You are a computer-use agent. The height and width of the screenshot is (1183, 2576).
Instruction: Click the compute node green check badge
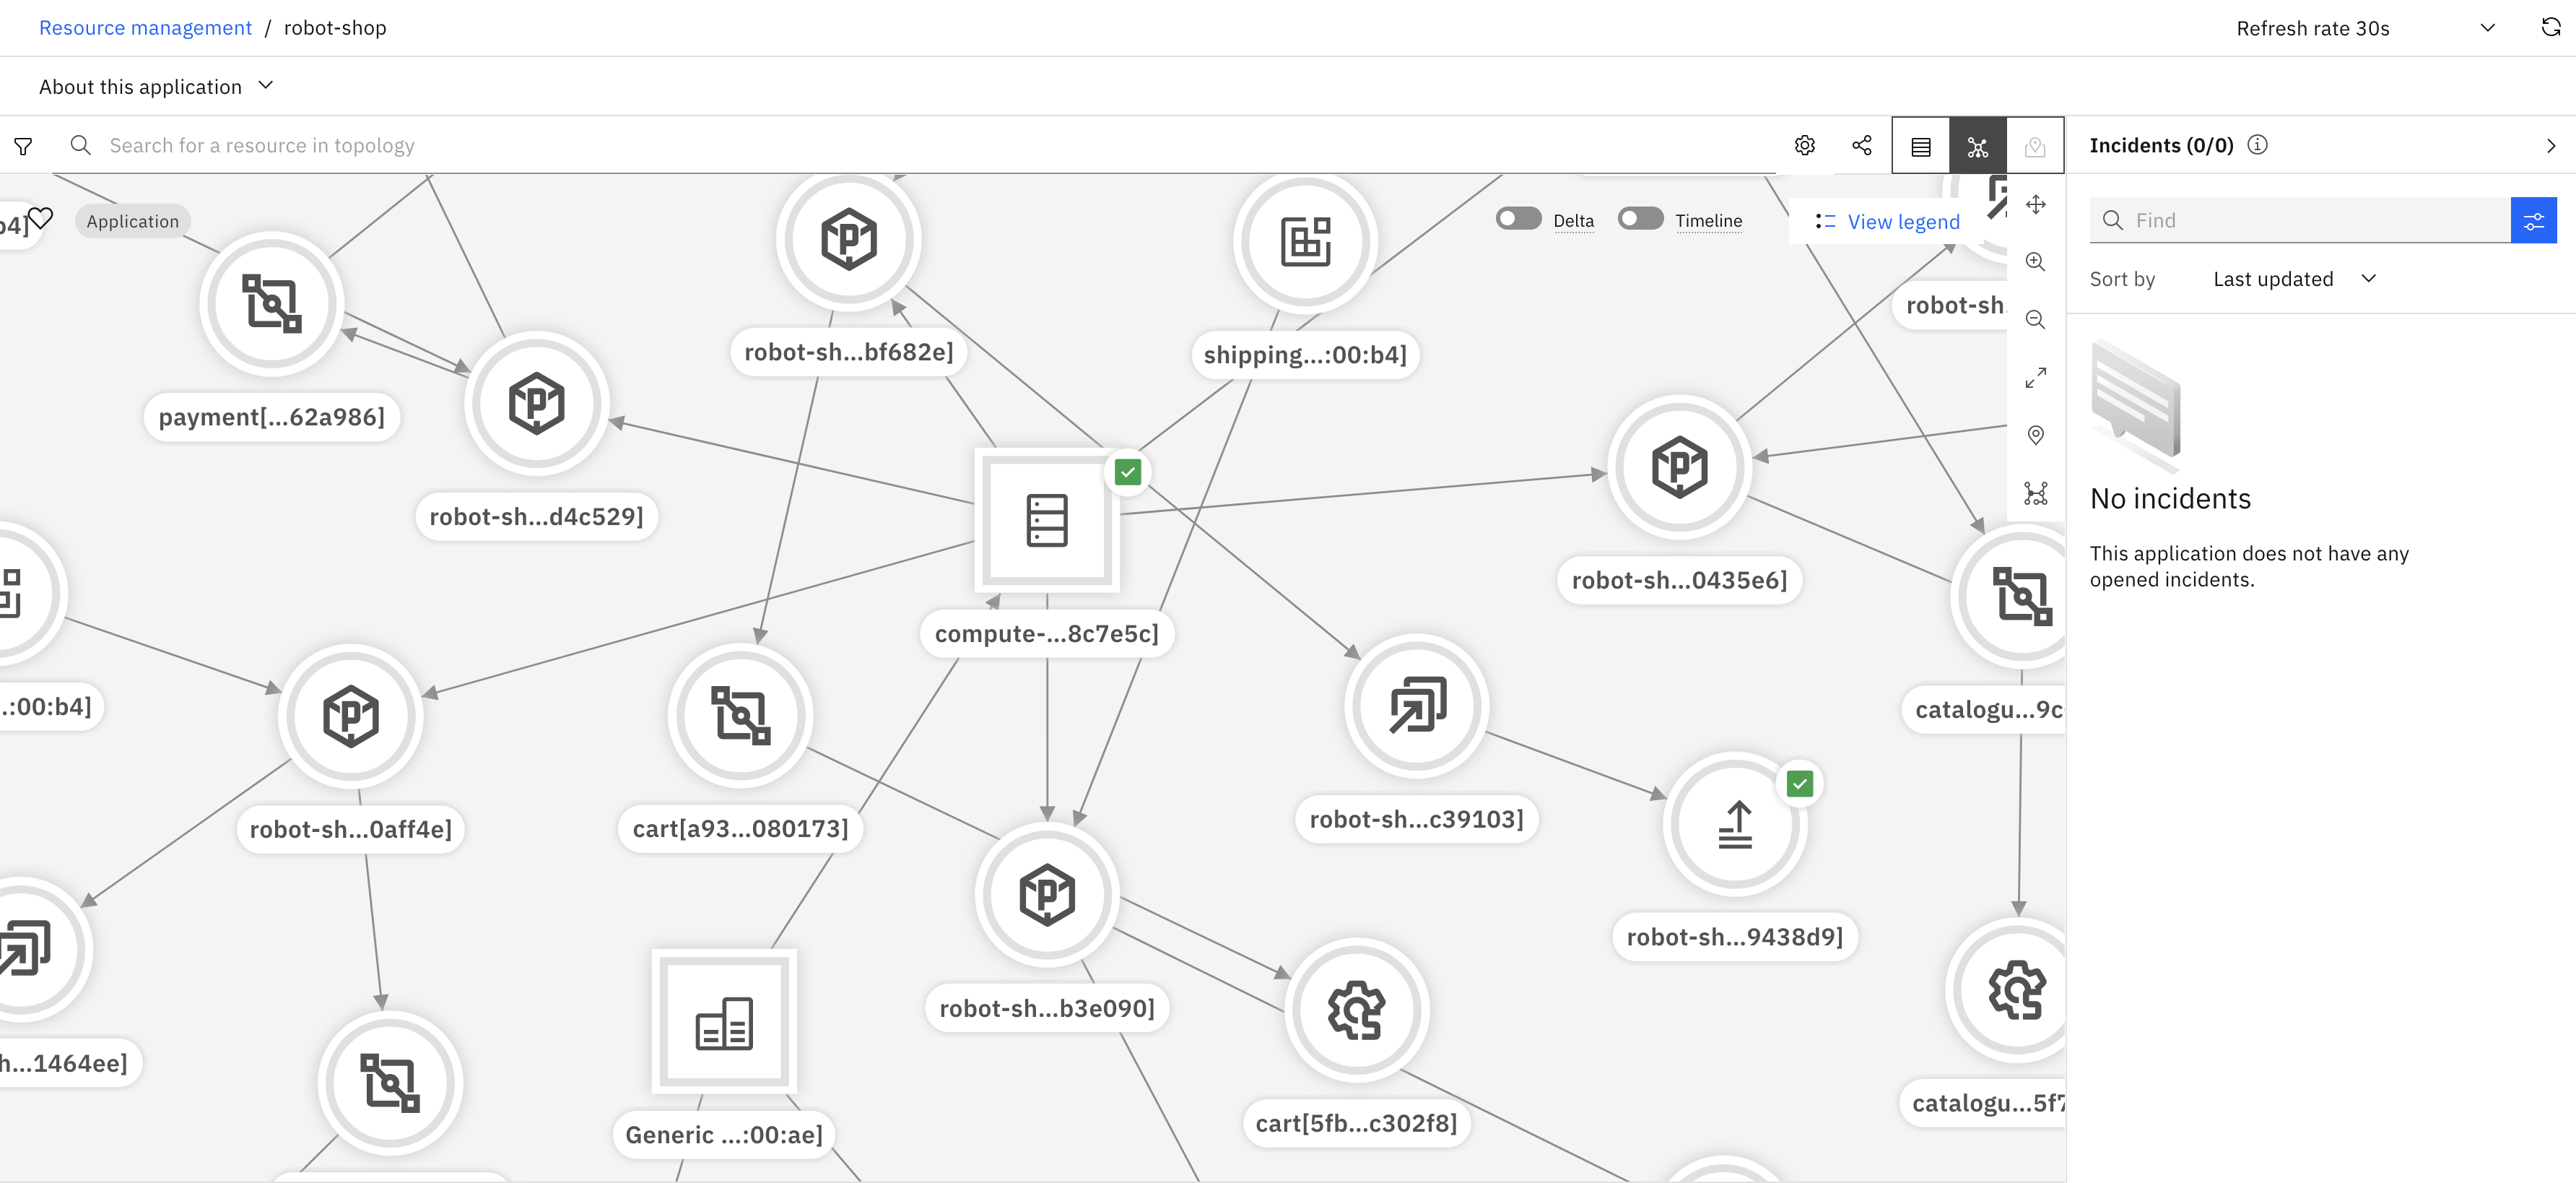[x=1128, y=472]
